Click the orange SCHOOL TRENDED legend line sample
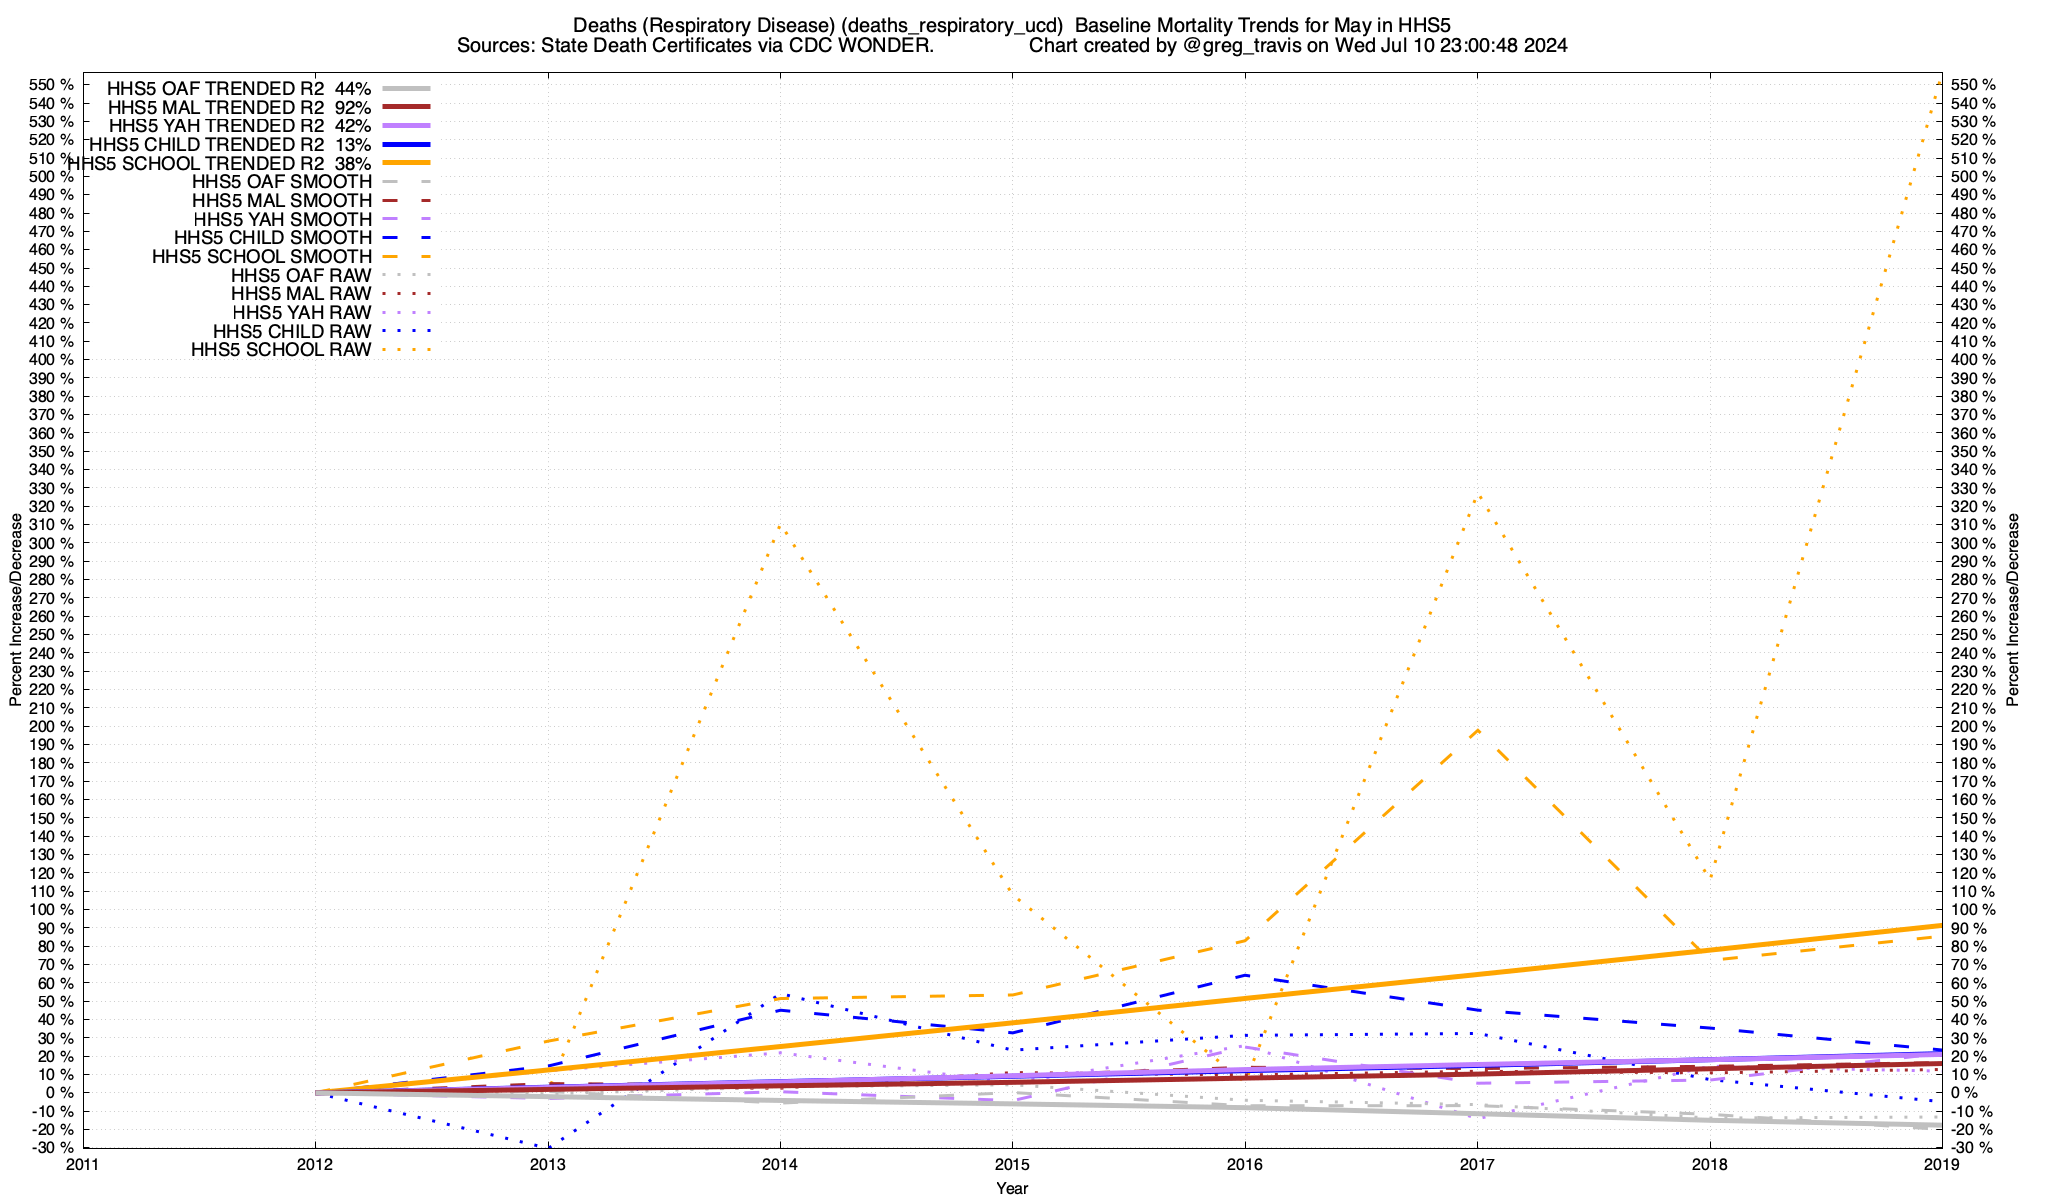 click(405, 162)
